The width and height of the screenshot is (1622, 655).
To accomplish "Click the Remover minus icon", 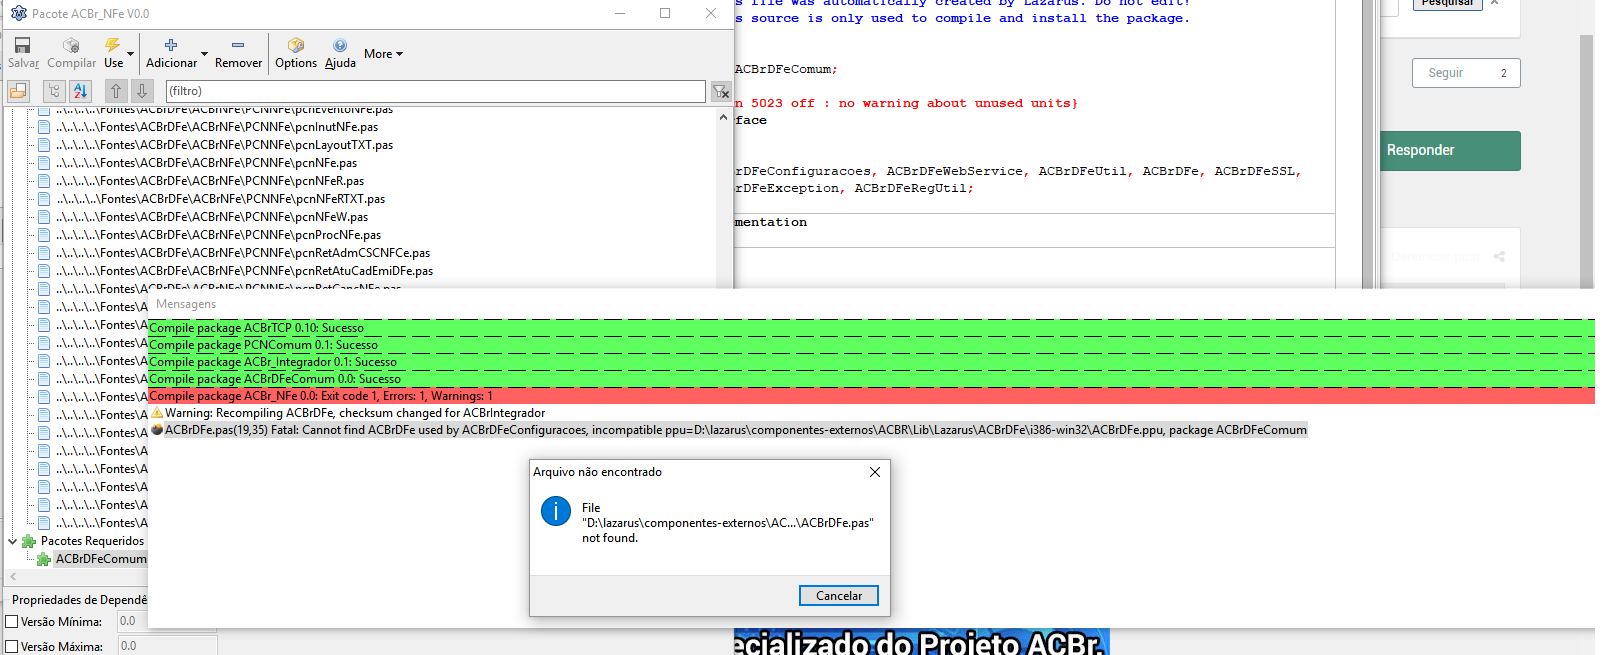I will pyautogui.click(x=238, y=45).
